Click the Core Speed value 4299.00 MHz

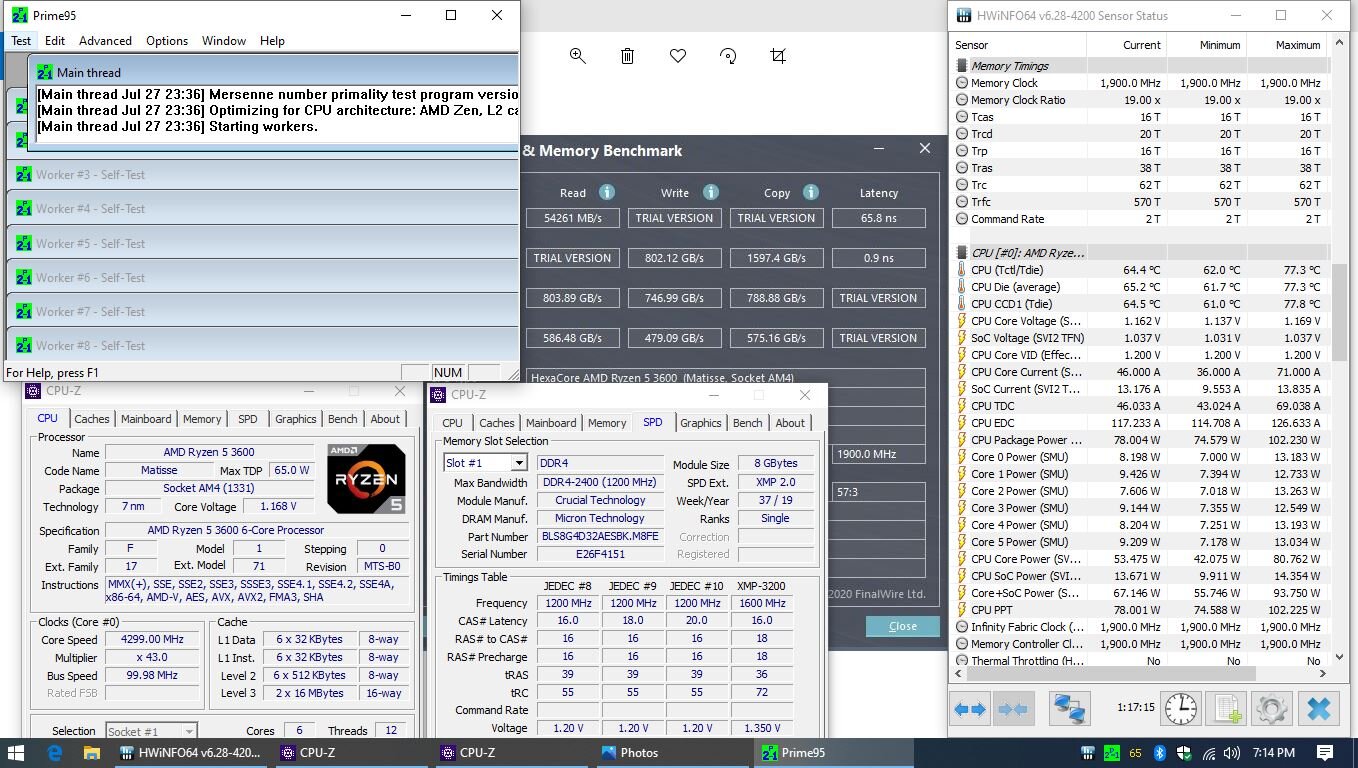pyautogui.click(x=154, y=639)
